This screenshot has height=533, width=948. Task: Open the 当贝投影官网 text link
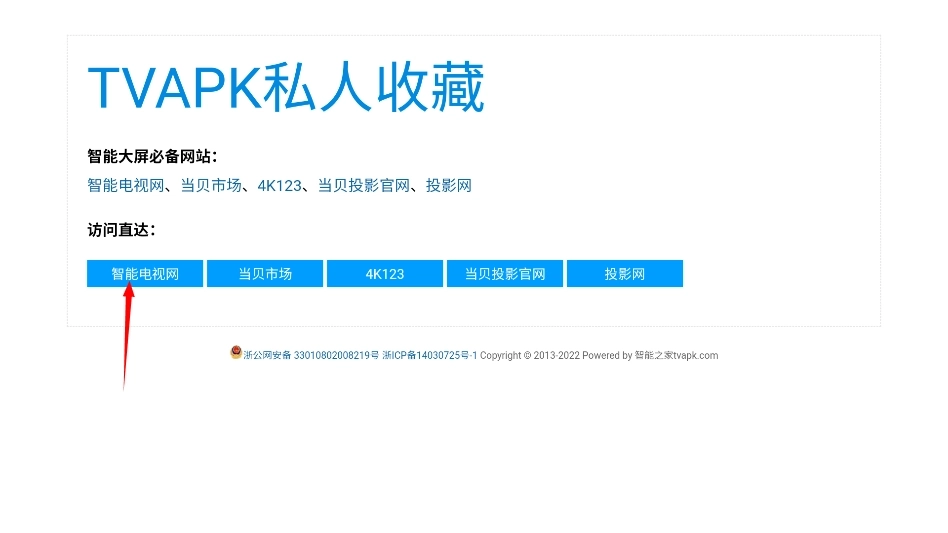click(x=364, y=185)
